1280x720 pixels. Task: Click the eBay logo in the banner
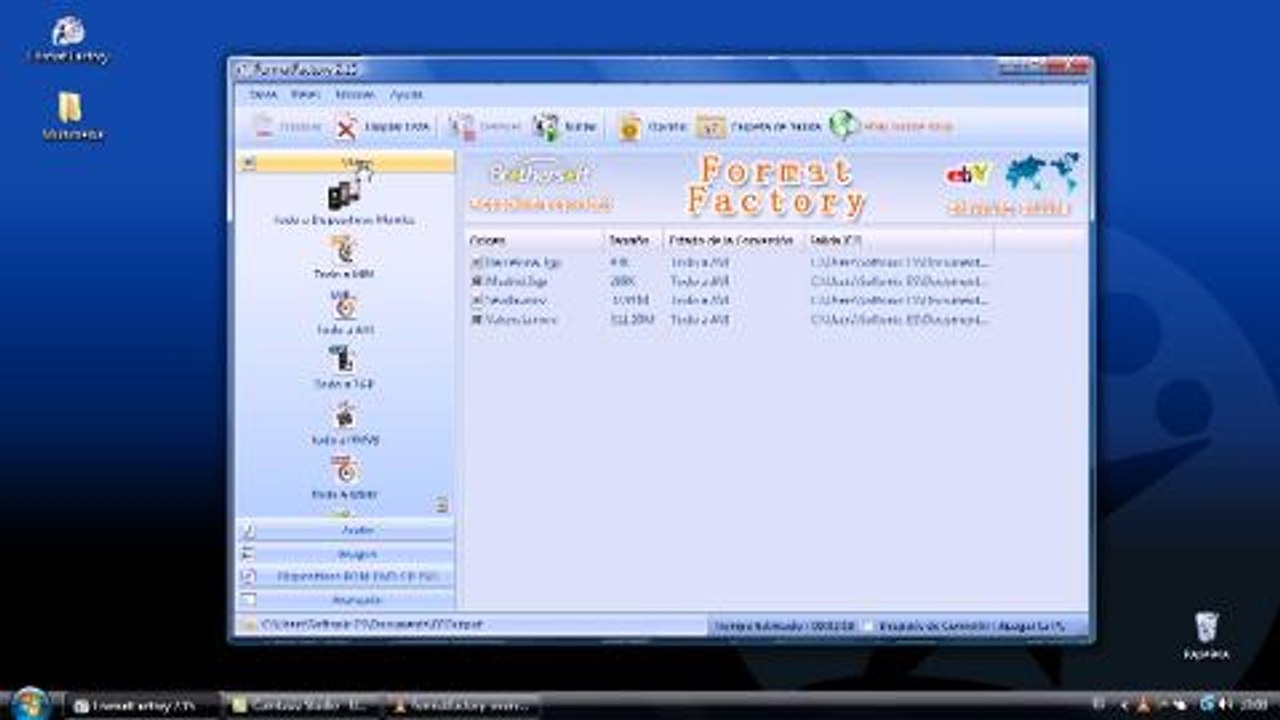[x=968, y=174]
